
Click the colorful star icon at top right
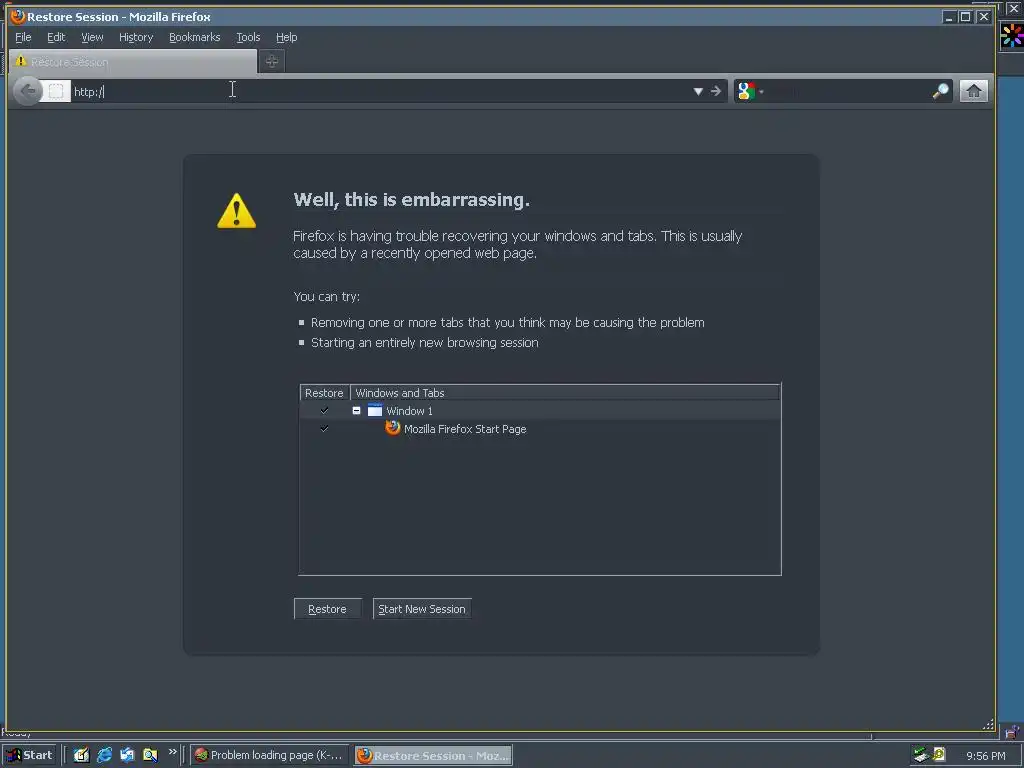(1012, 36)
